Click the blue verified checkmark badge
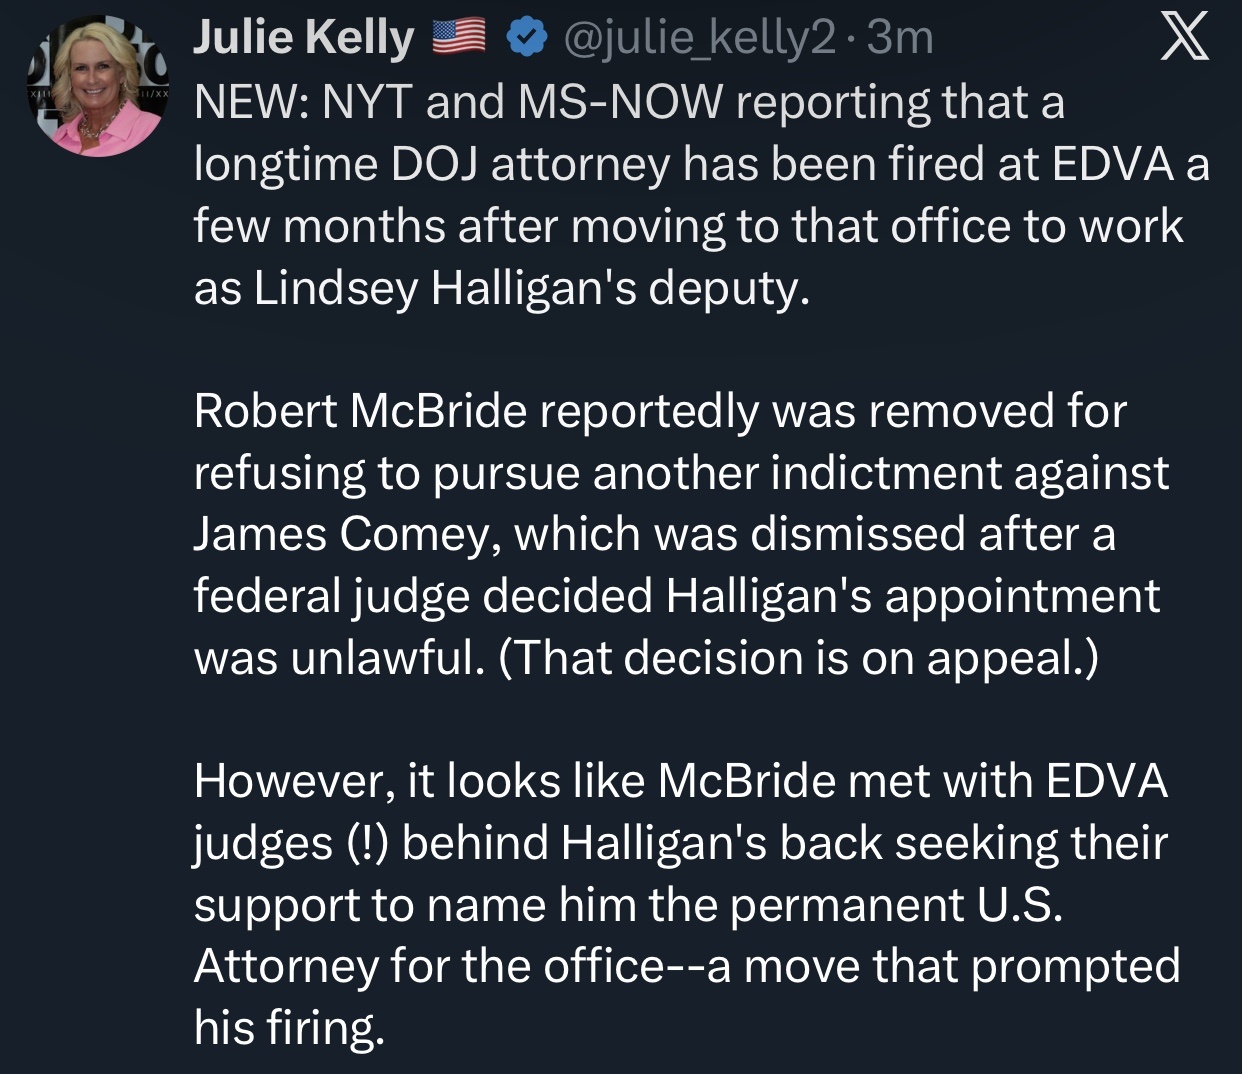Image resolution: width=1242 pixels, height=1074 pixels. coord(526,39)
